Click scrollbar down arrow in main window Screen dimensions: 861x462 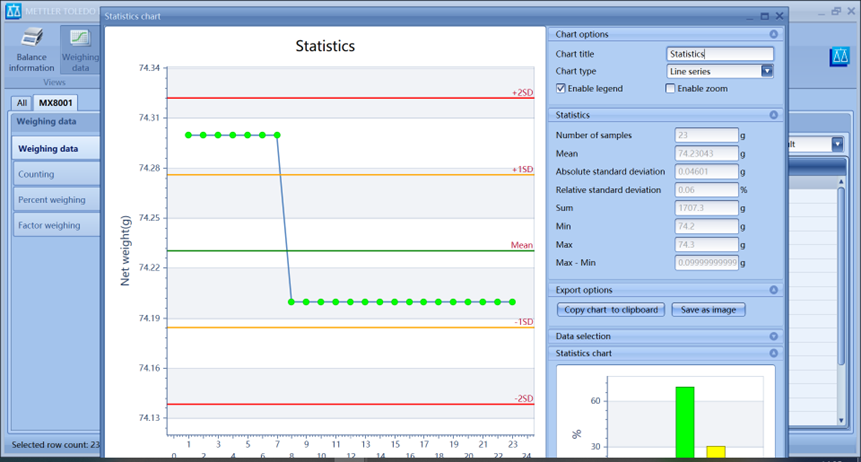click(841, 421)
